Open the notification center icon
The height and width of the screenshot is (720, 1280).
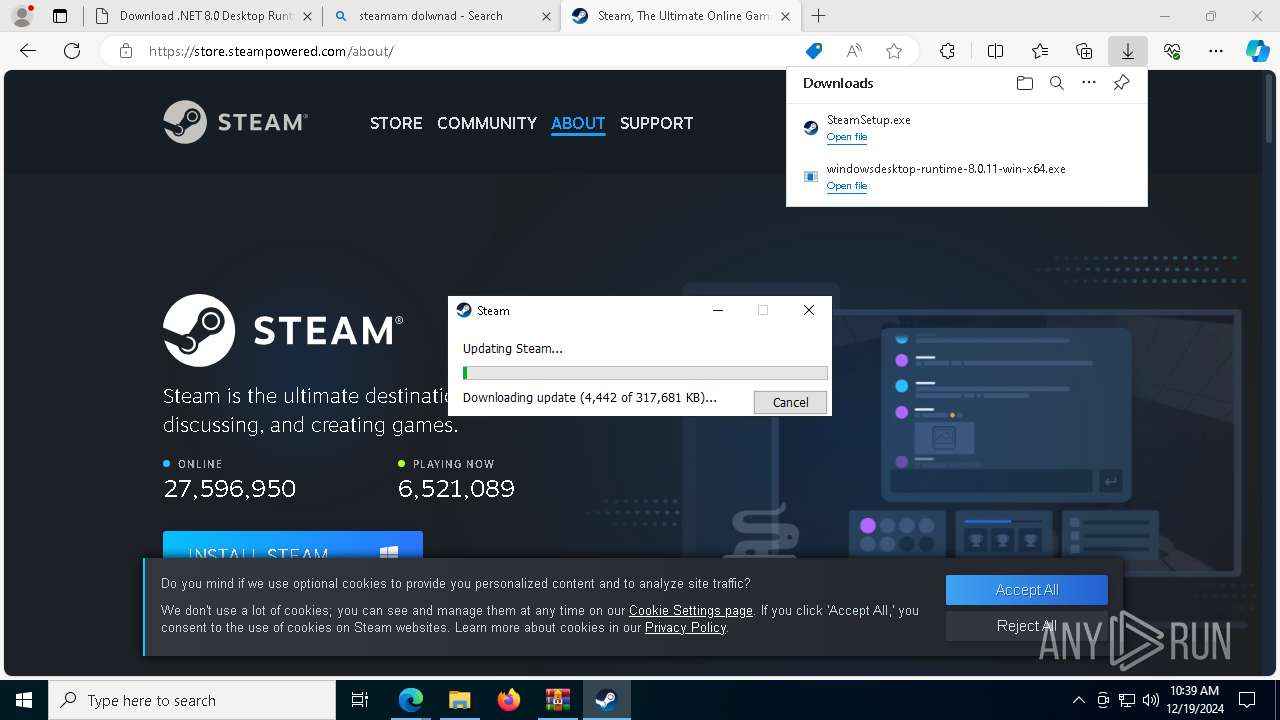(1247, 700)
